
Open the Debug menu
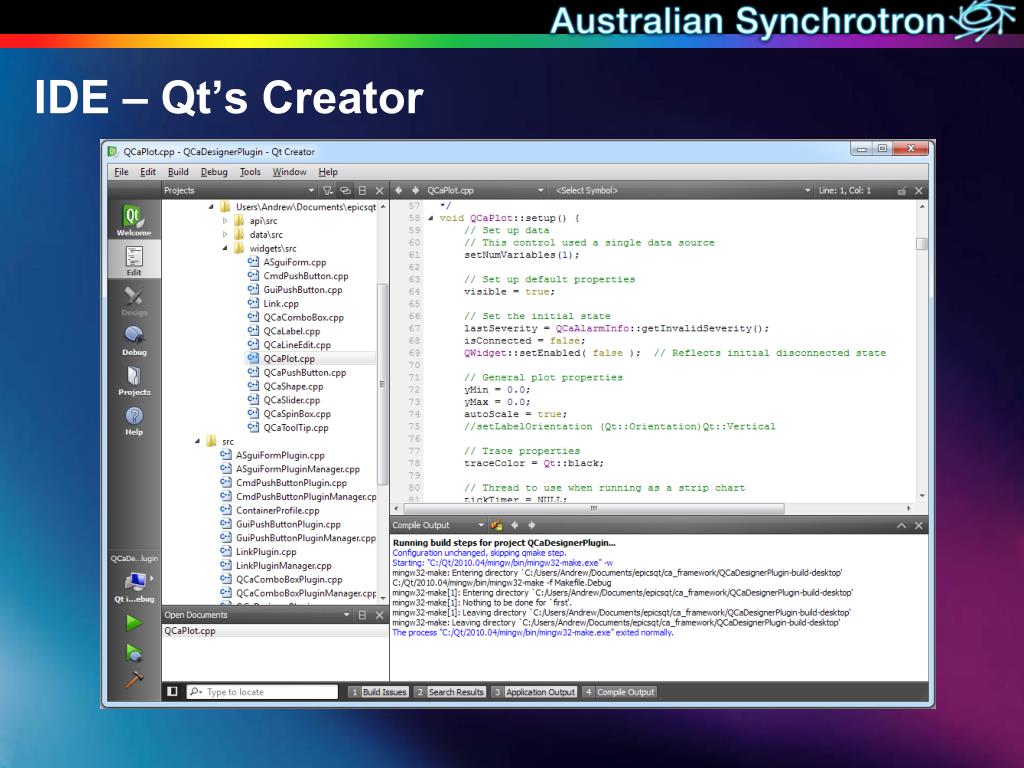[x=214, y=172]
